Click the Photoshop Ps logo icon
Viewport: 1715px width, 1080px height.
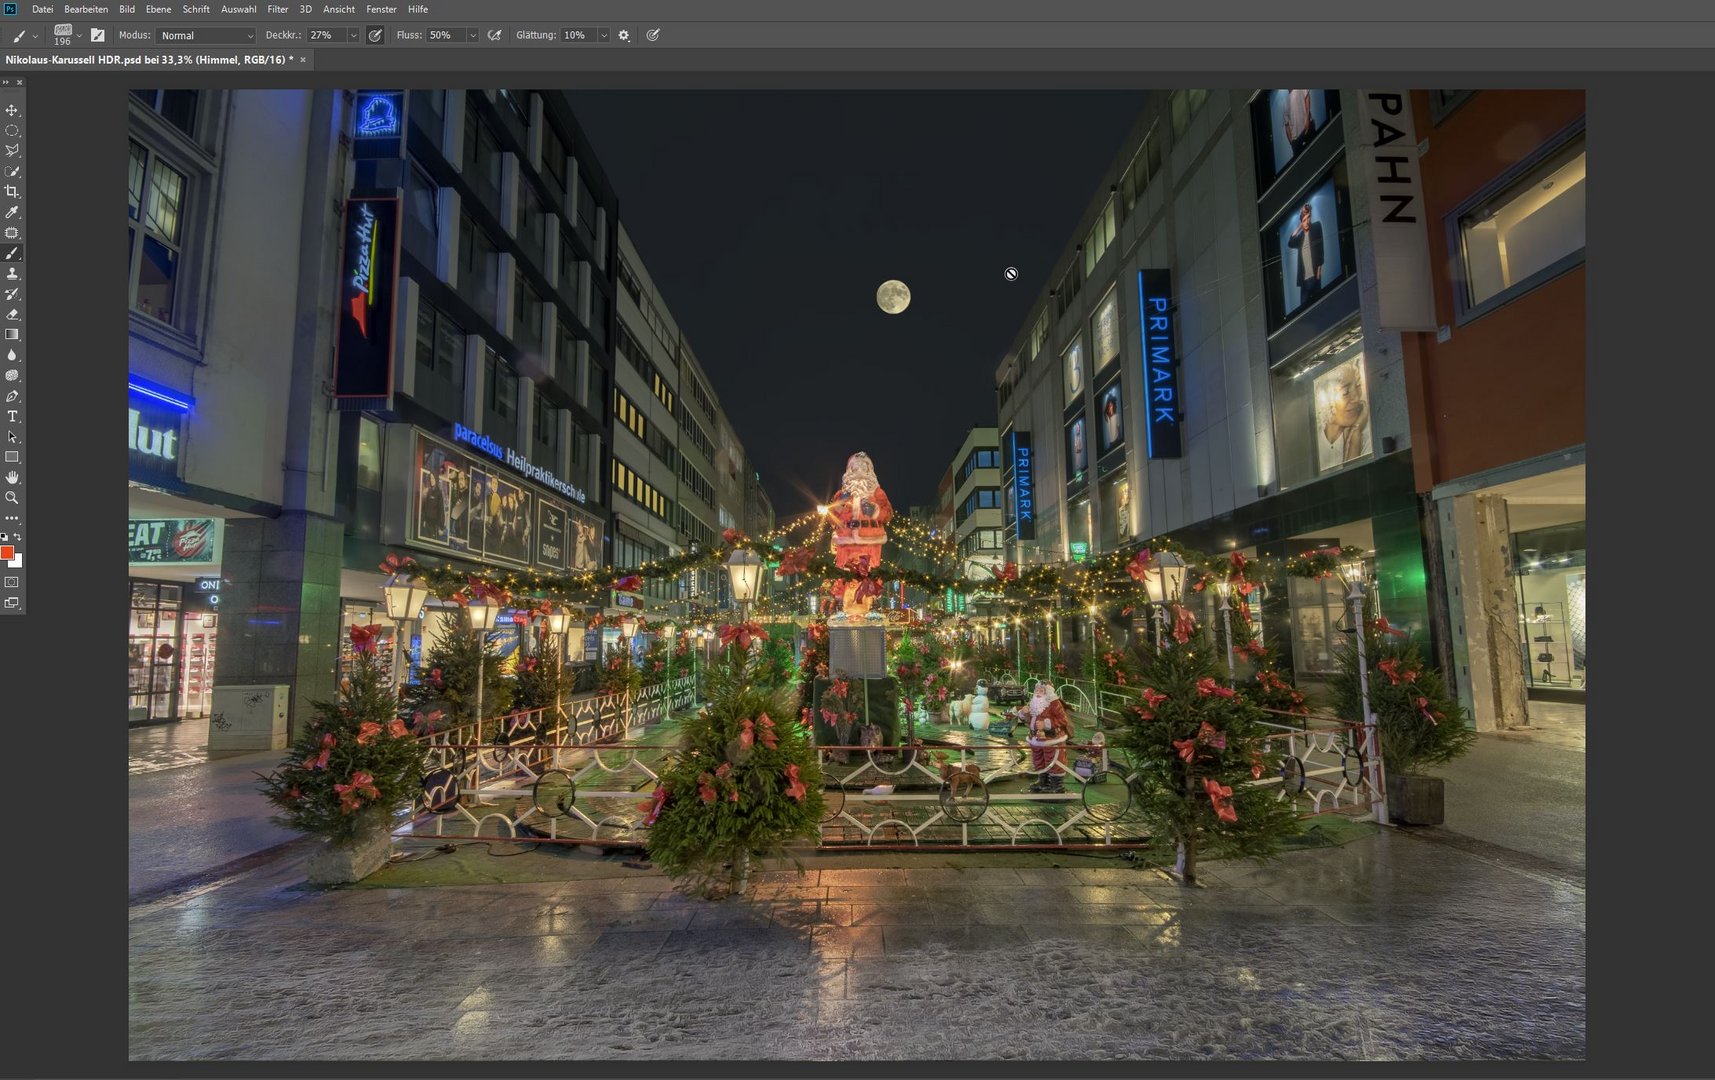click(10, 9)
